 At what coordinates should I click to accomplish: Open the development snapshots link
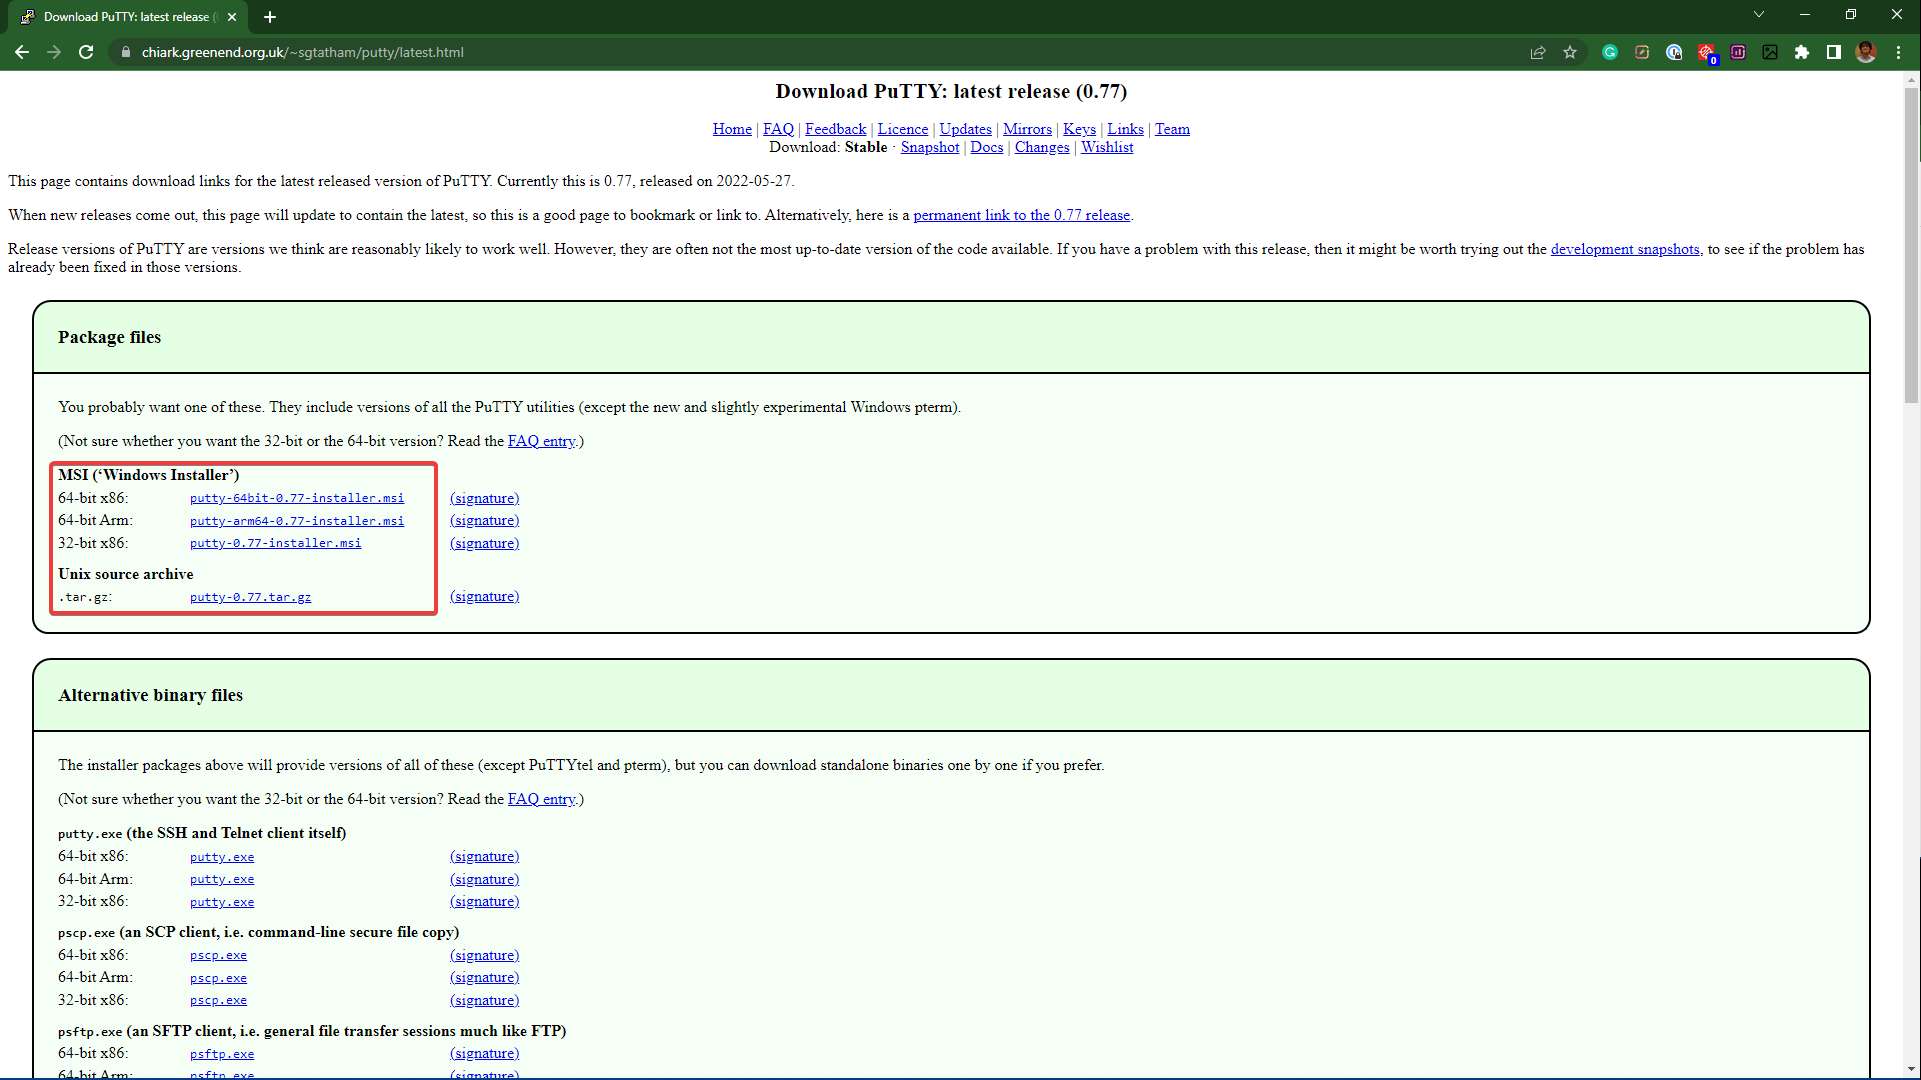[x=1625, y=249]
